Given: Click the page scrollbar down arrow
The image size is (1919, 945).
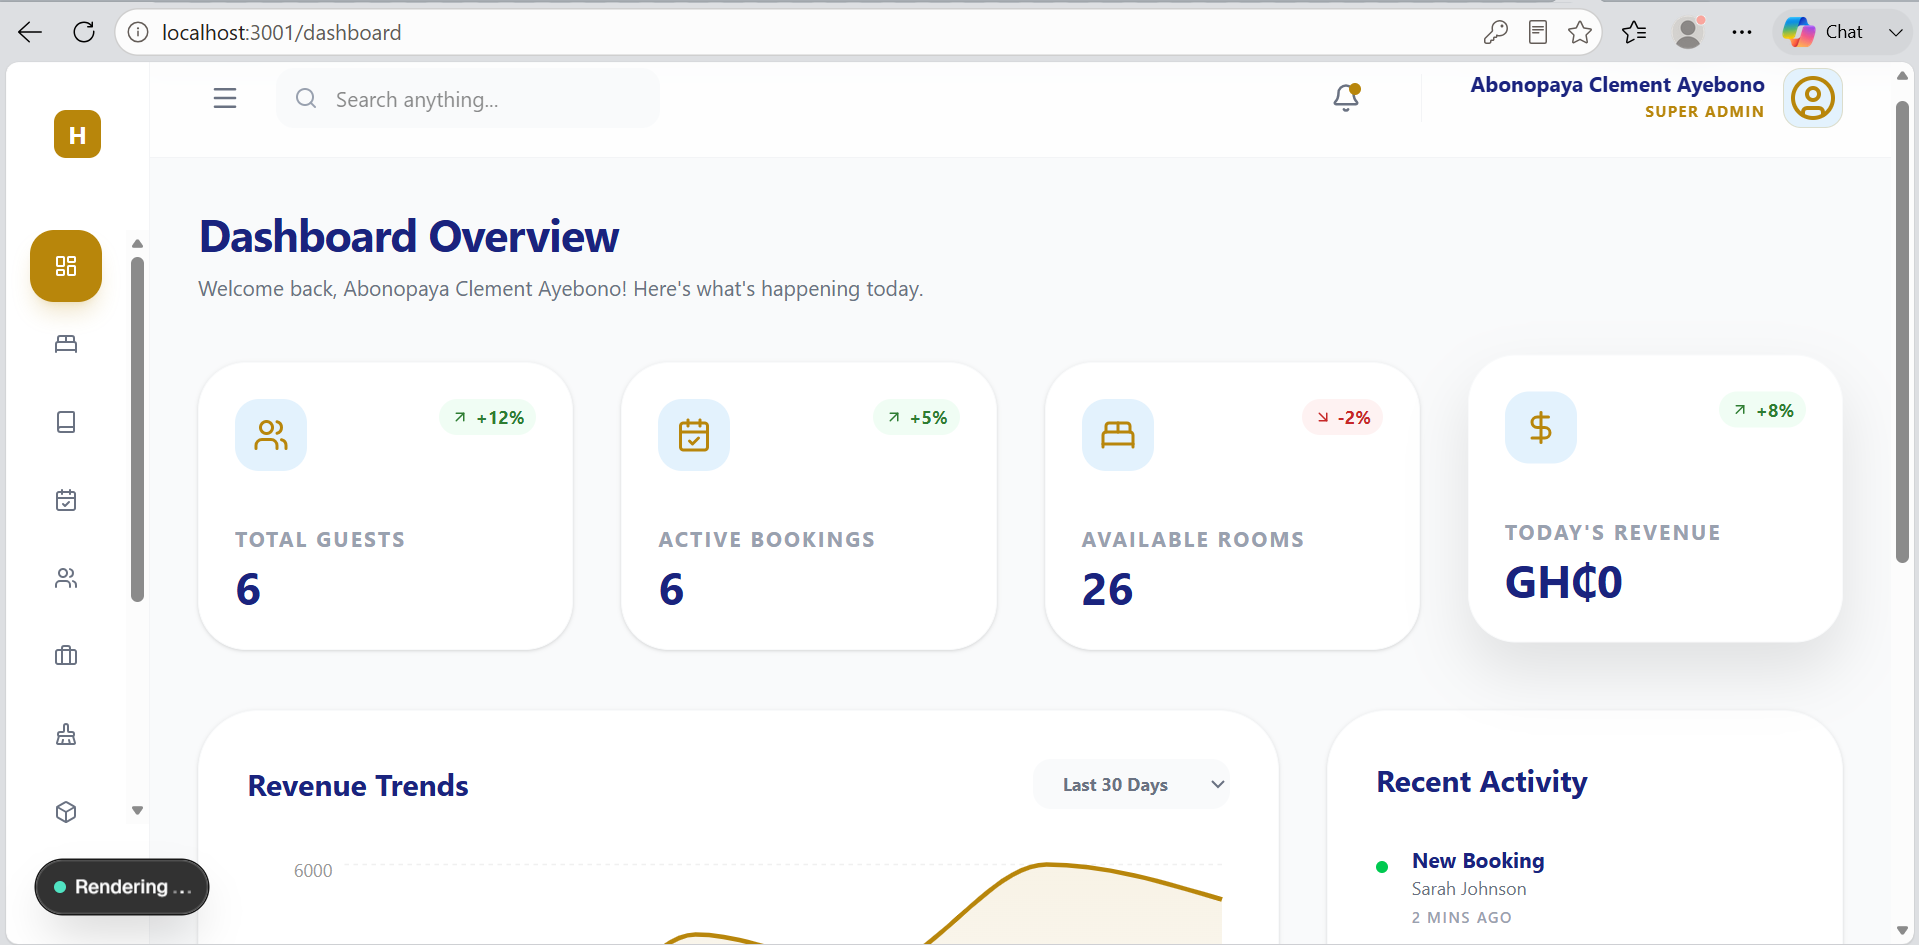Looking at the screenshot, I should coord(1902,930).
